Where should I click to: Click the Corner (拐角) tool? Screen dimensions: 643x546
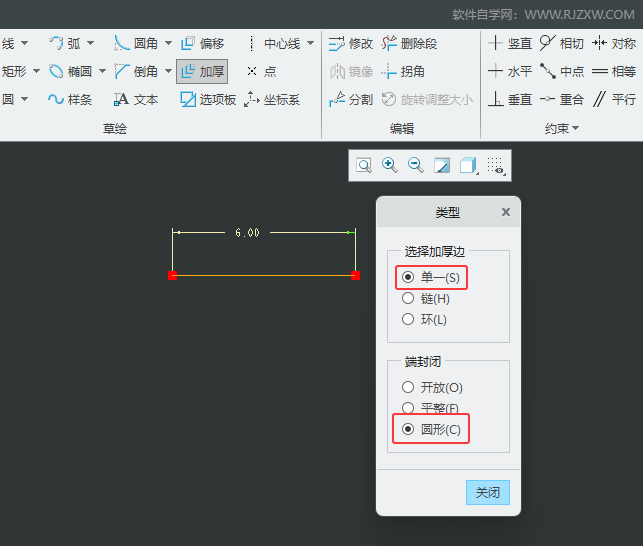click(403, 71)
